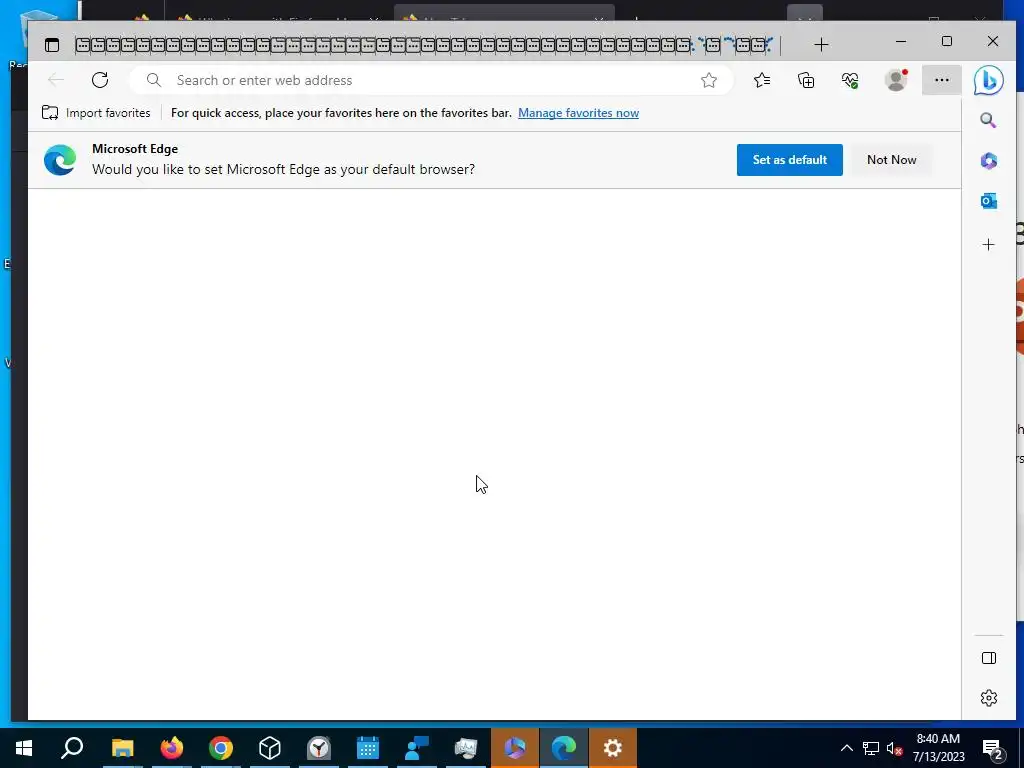Screen dimensions: 1024x768
Task: Click Import favorites
Action: tap(96, 113)
